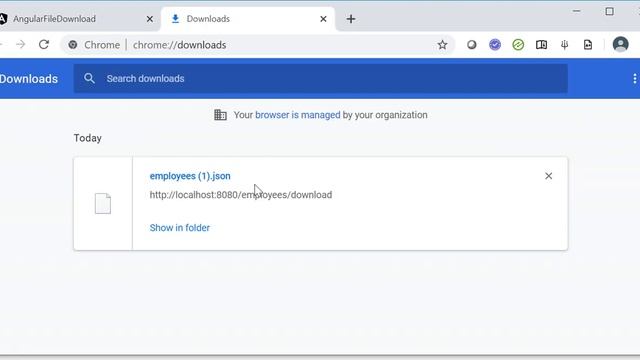
Task: Click the trident-shaped extension icon
Action: tap(564, 45)
